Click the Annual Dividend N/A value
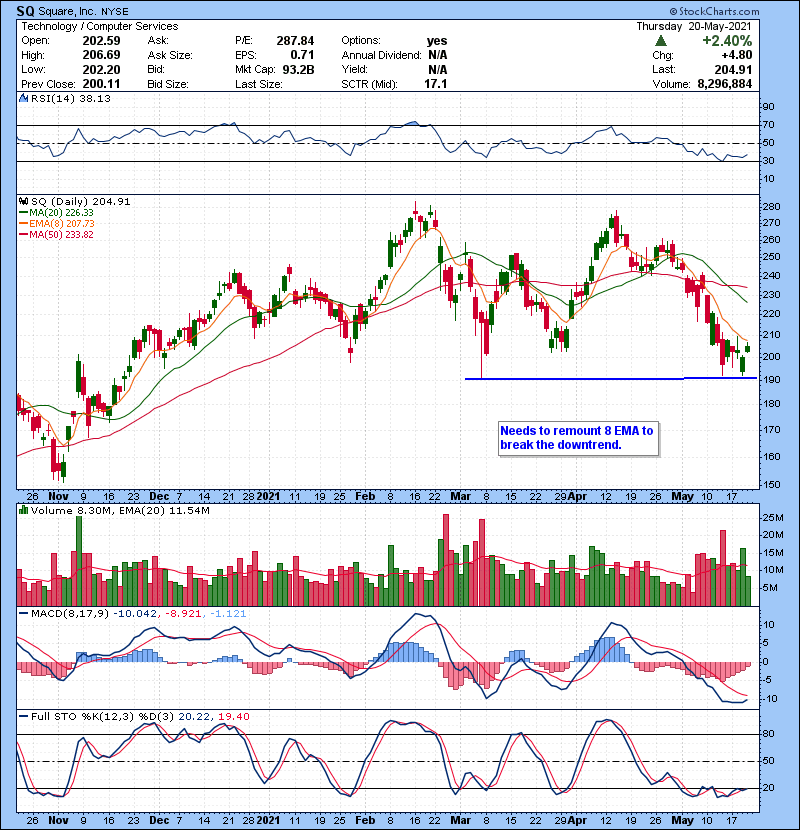This screenshot has height=830, width=800. coord(438,55)
